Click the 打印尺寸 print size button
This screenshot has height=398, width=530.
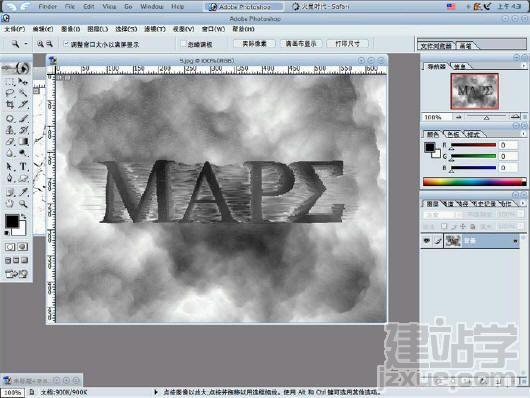[347, 44]
